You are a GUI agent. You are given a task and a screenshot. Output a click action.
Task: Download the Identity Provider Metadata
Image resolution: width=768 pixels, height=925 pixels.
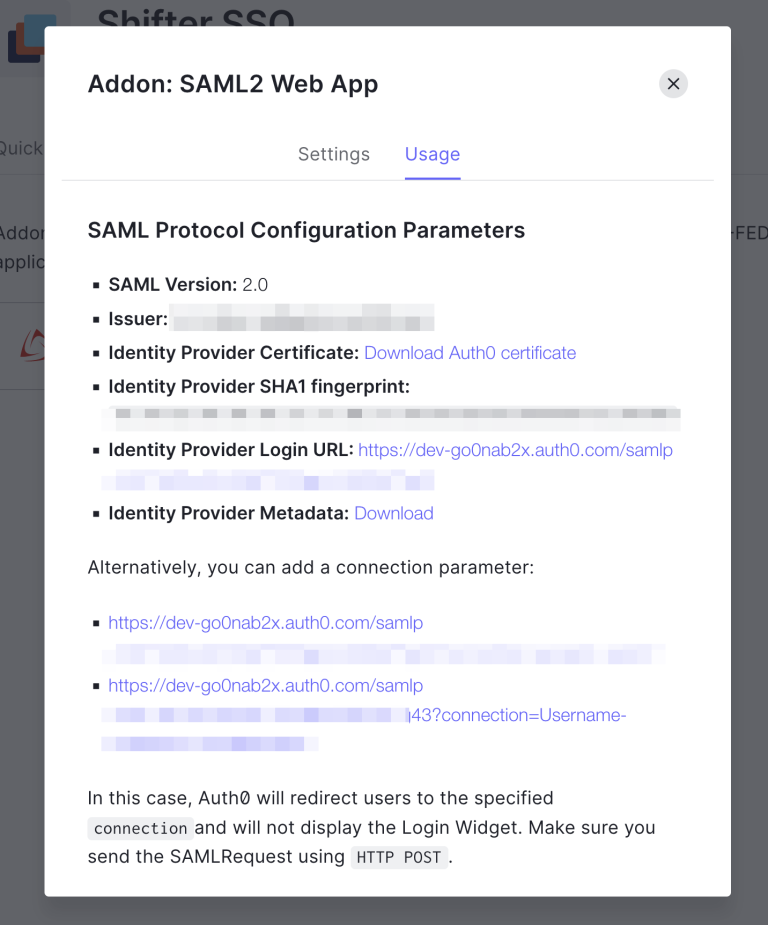[394, 513]
